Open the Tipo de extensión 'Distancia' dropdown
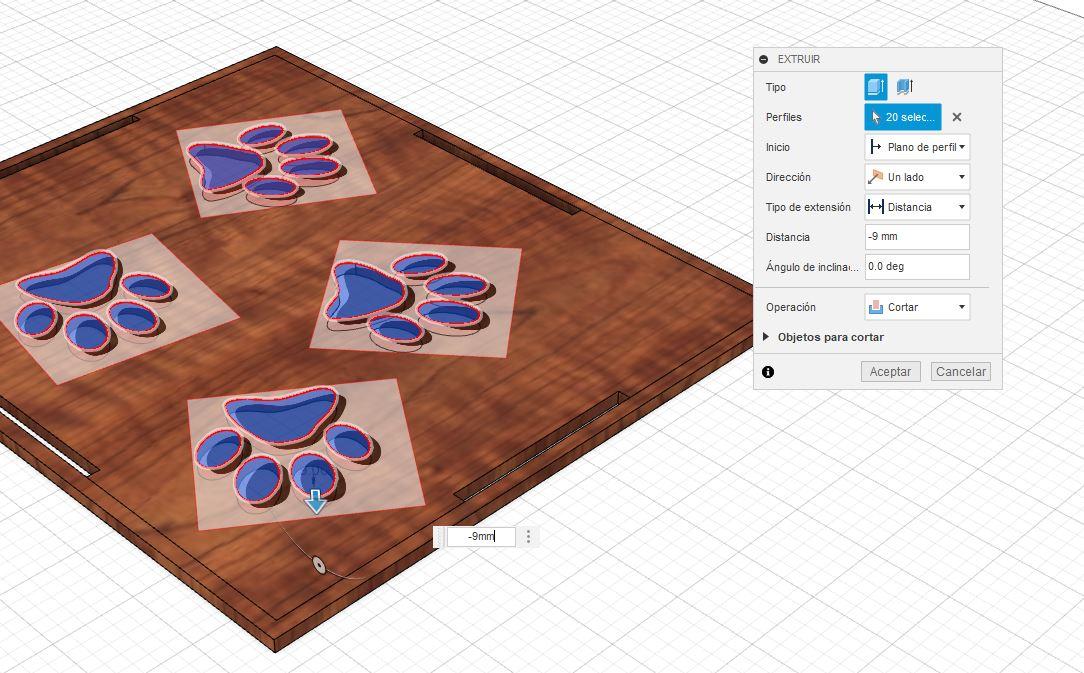Screen dimensions: 1084x673 (917, 207)
